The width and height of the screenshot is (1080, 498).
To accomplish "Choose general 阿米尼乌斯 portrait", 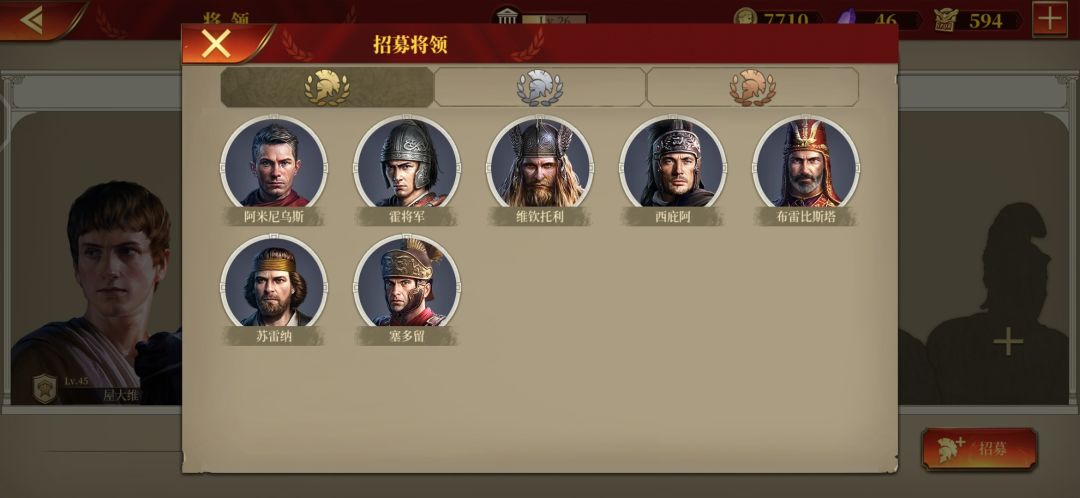I will (x=274, y=163).
